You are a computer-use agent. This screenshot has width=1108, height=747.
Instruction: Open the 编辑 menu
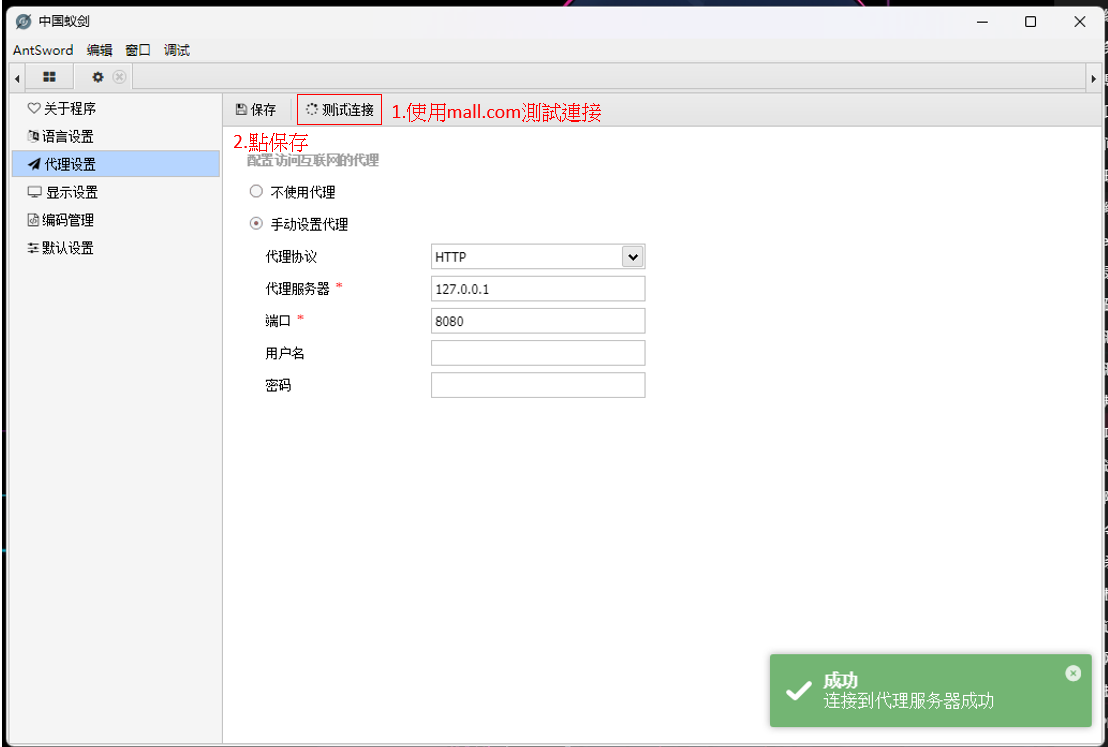(99, 50)
